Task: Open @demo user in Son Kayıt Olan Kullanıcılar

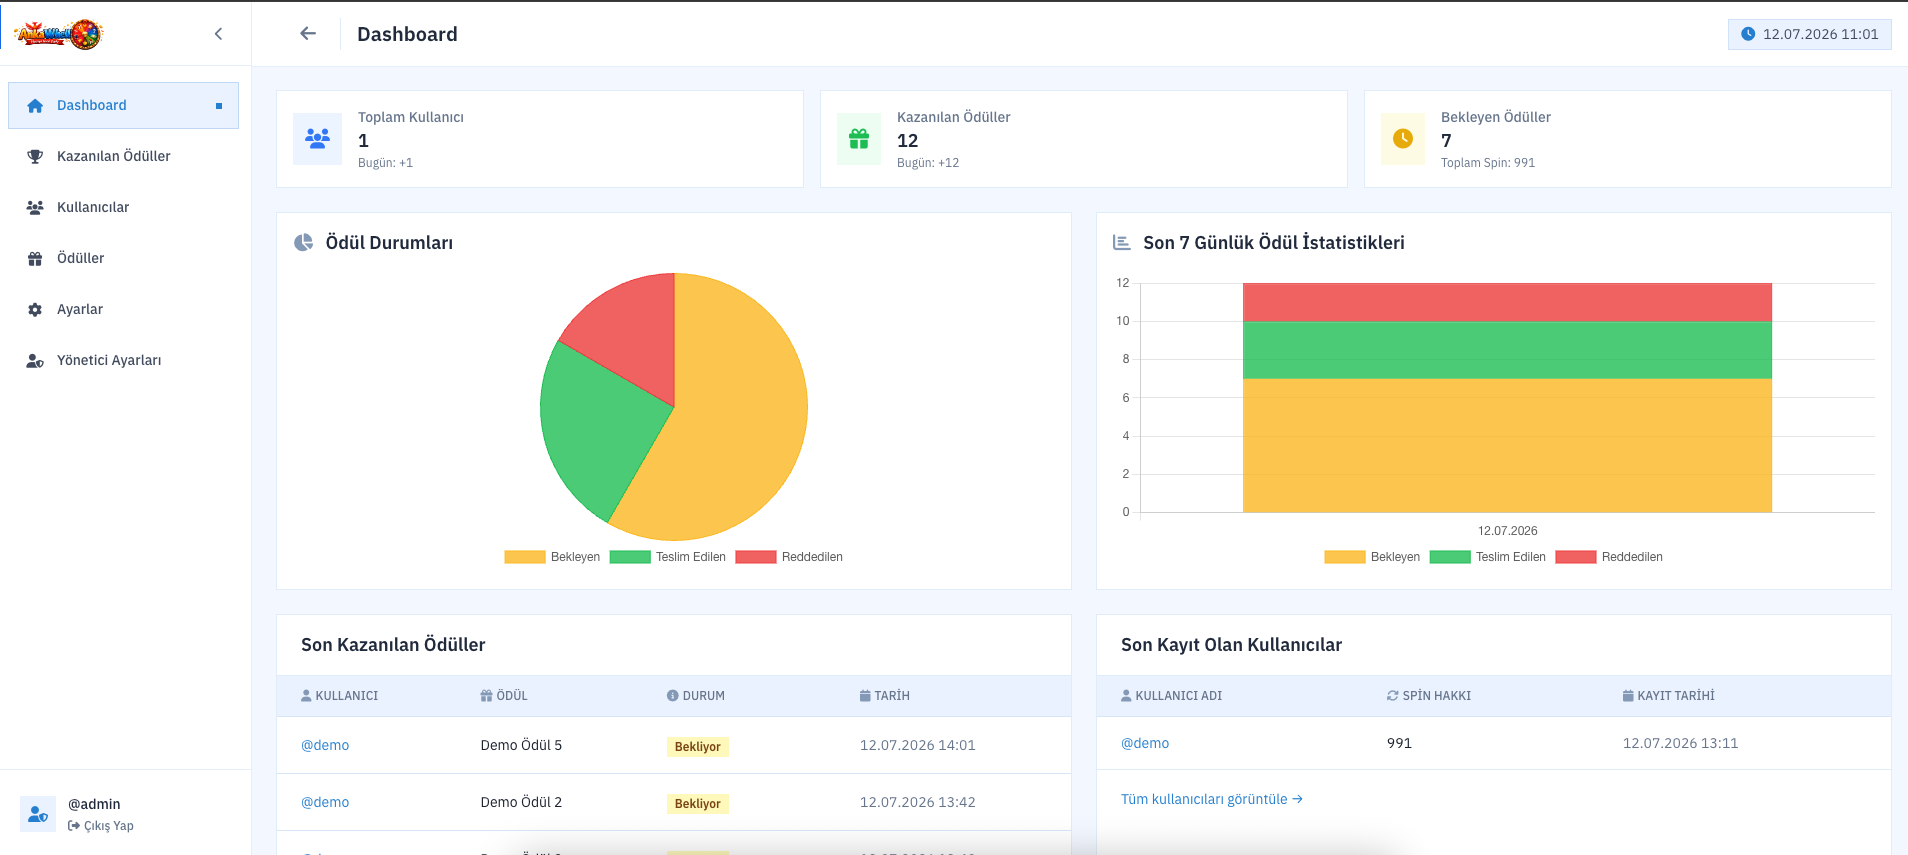Action: [1145, 743]
